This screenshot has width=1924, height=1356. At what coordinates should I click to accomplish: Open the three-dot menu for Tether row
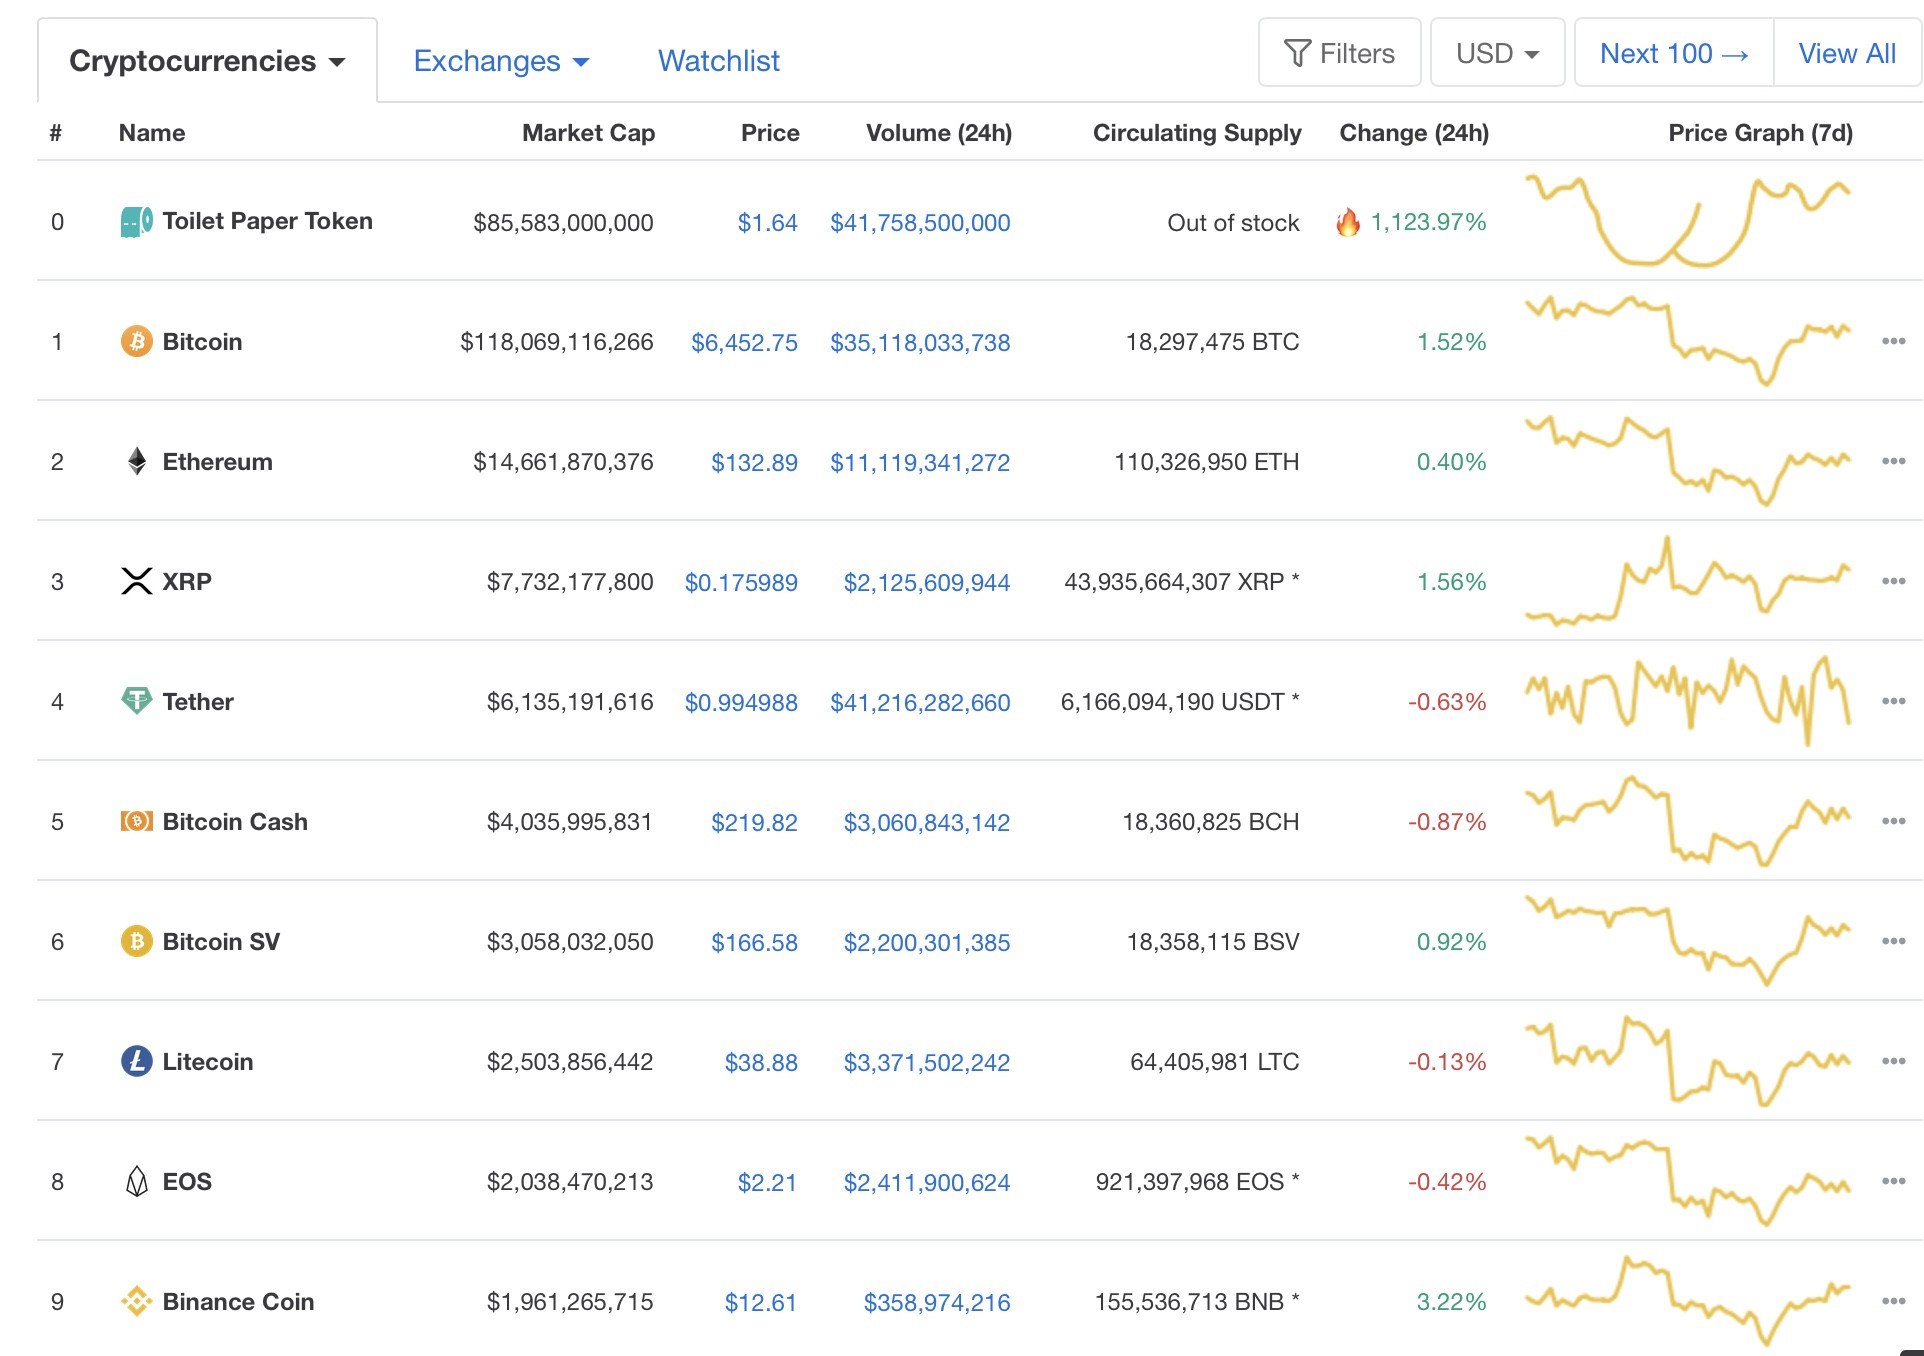1892,701
